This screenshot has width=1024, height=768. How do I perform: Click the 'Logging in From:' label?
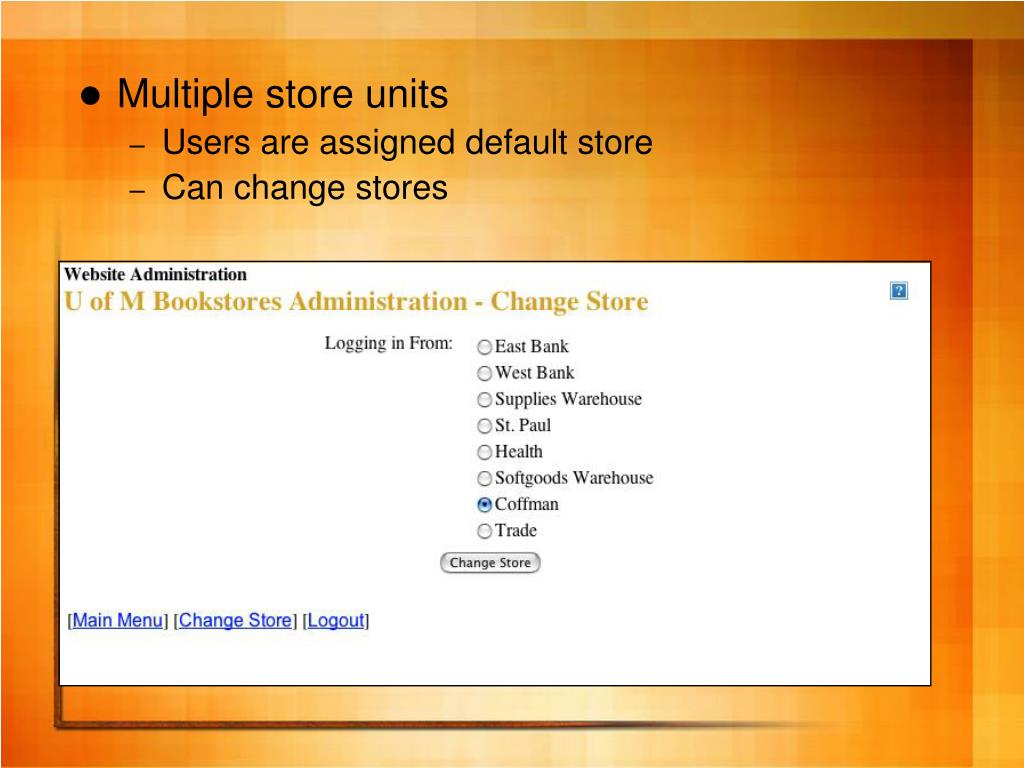point(389,344)
